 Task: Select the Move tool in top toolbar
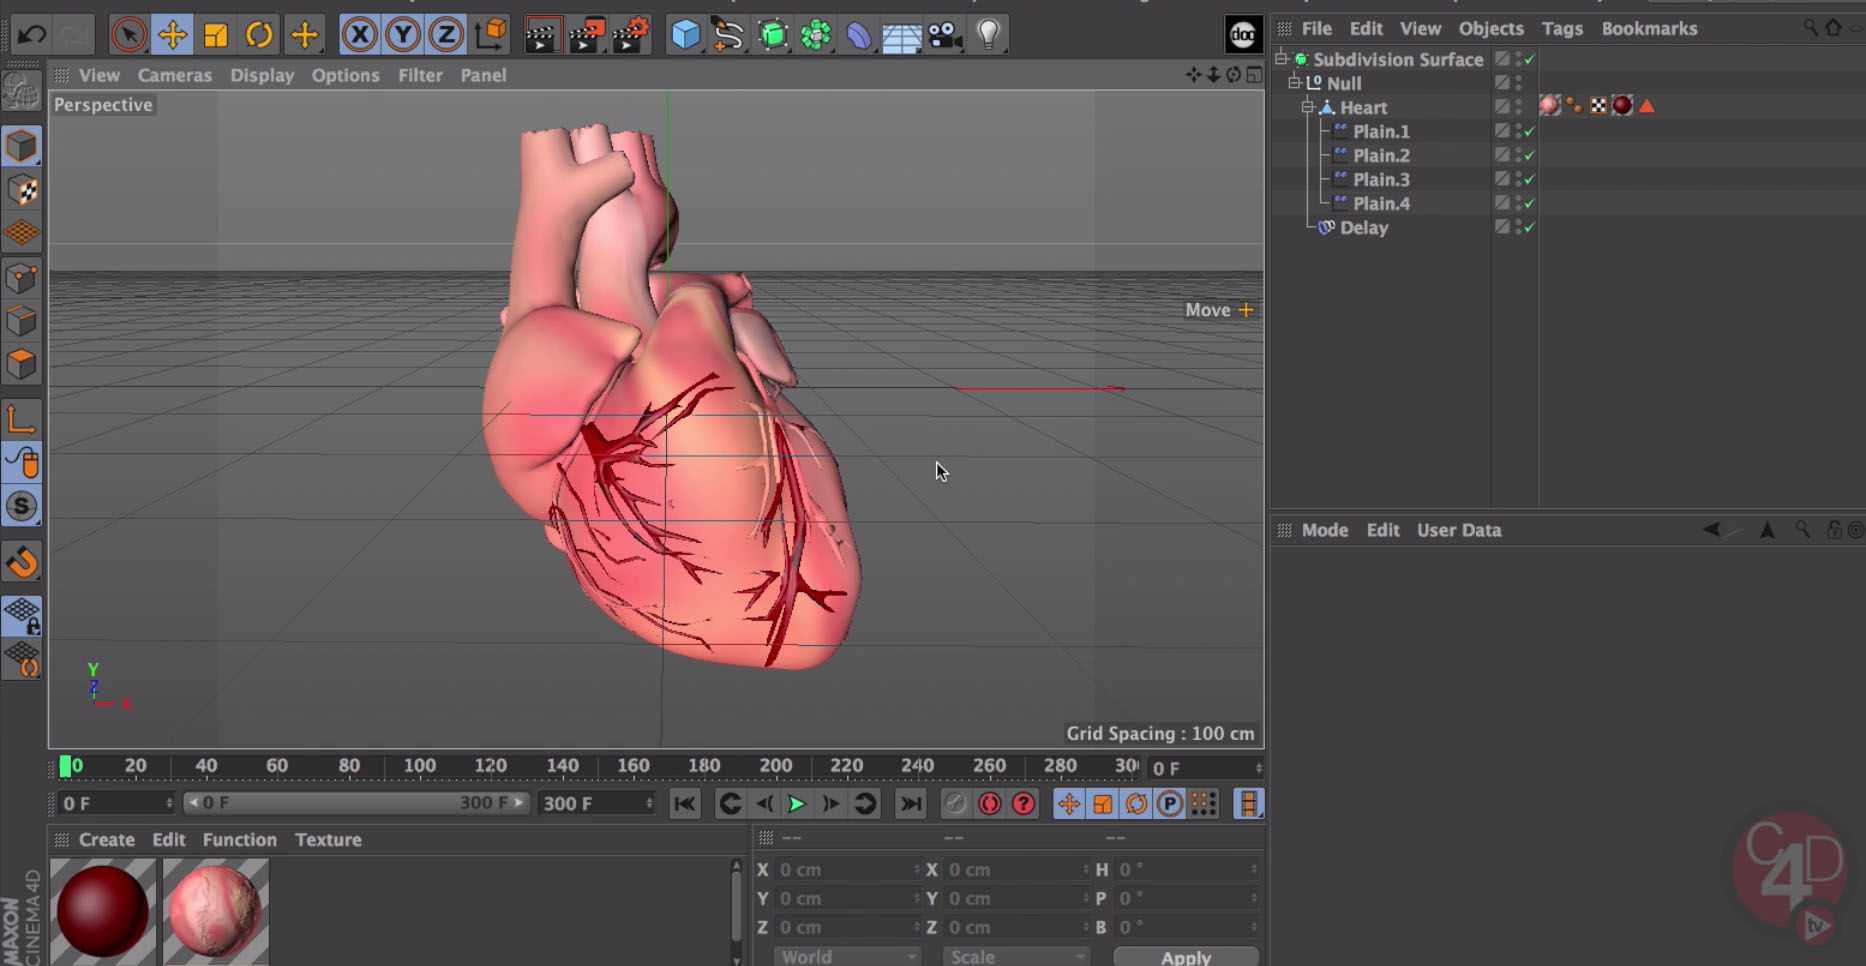coord(172,35)
